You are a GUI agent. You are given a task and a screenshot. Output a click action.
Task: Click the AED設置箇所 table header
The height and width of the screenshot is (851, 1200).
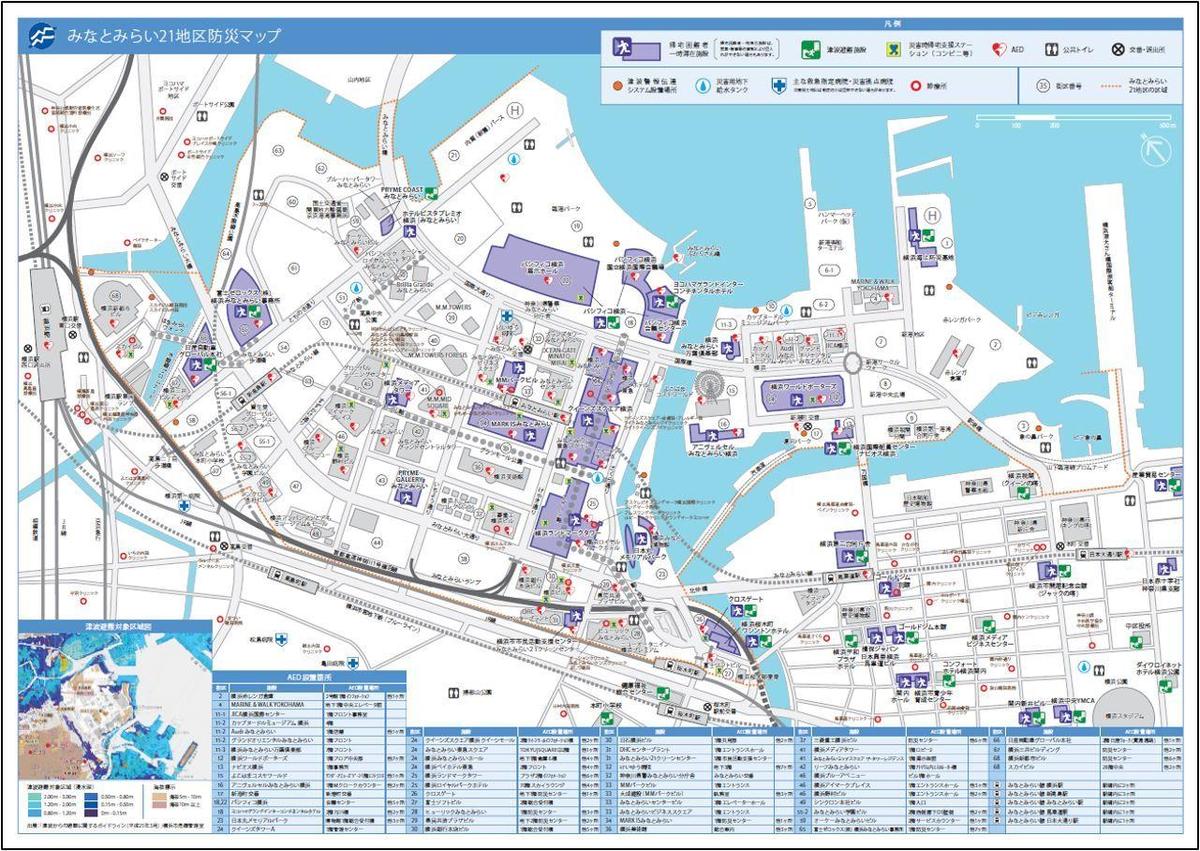tap(311, 675)
